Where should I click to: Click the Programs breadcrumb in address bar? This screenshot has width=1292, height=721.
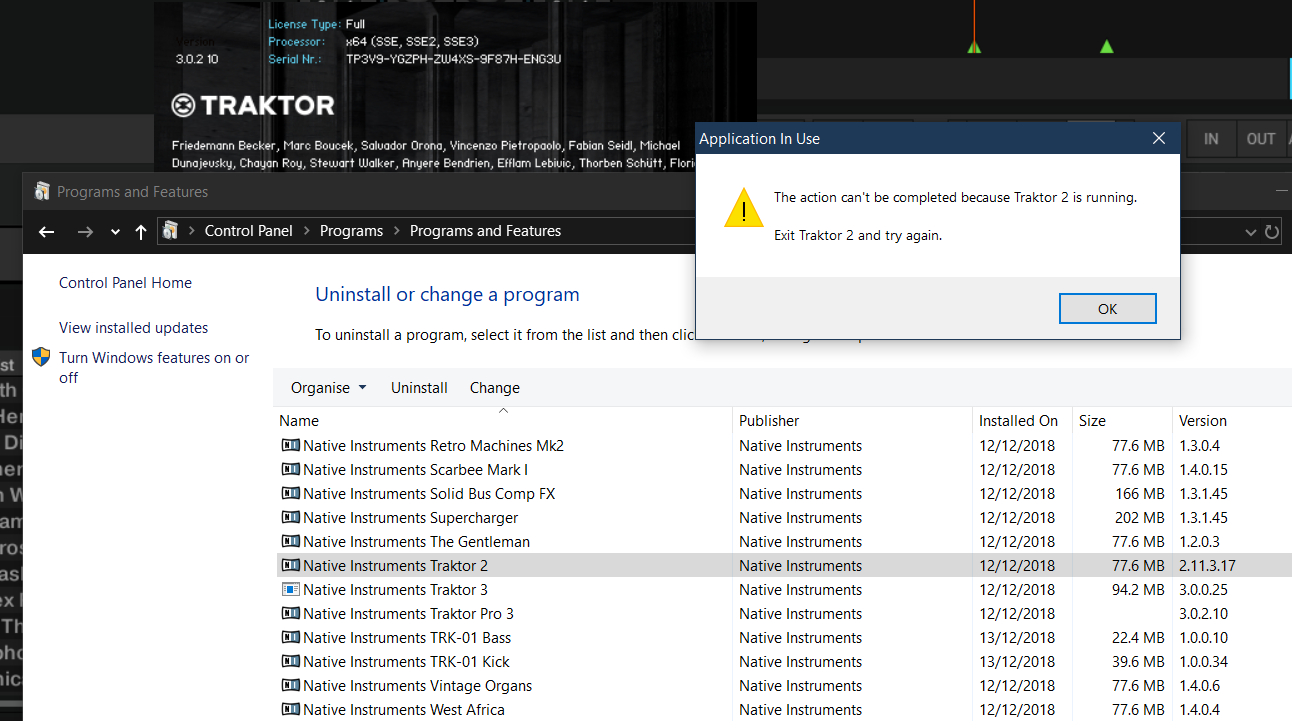(x=351, y=231)
